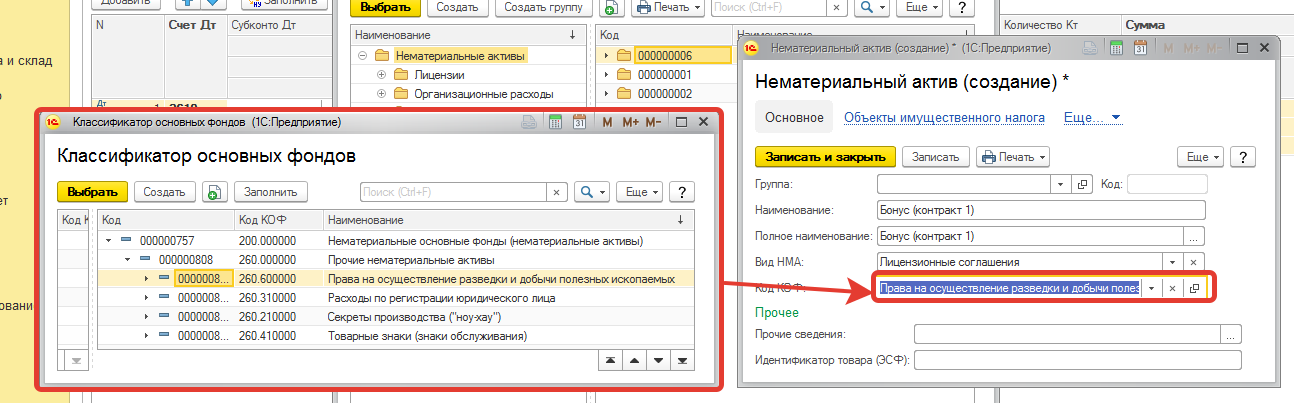Image resolution: width=1294 pixels, height=403 pixels.
Task: Collapse the 000000808 tree row
Action: [127, 260]
